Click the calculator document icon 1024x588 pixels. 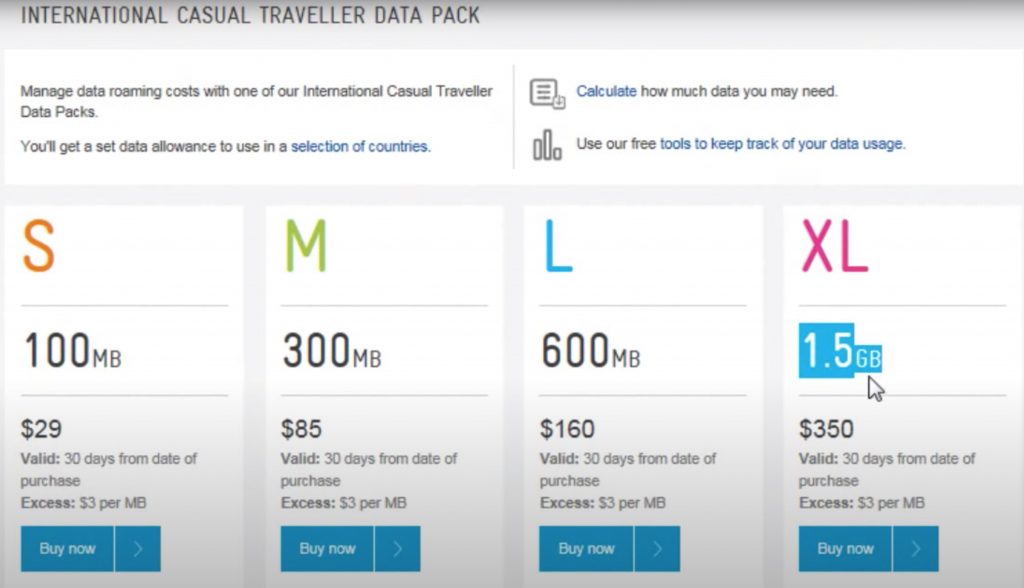point(546,94)
